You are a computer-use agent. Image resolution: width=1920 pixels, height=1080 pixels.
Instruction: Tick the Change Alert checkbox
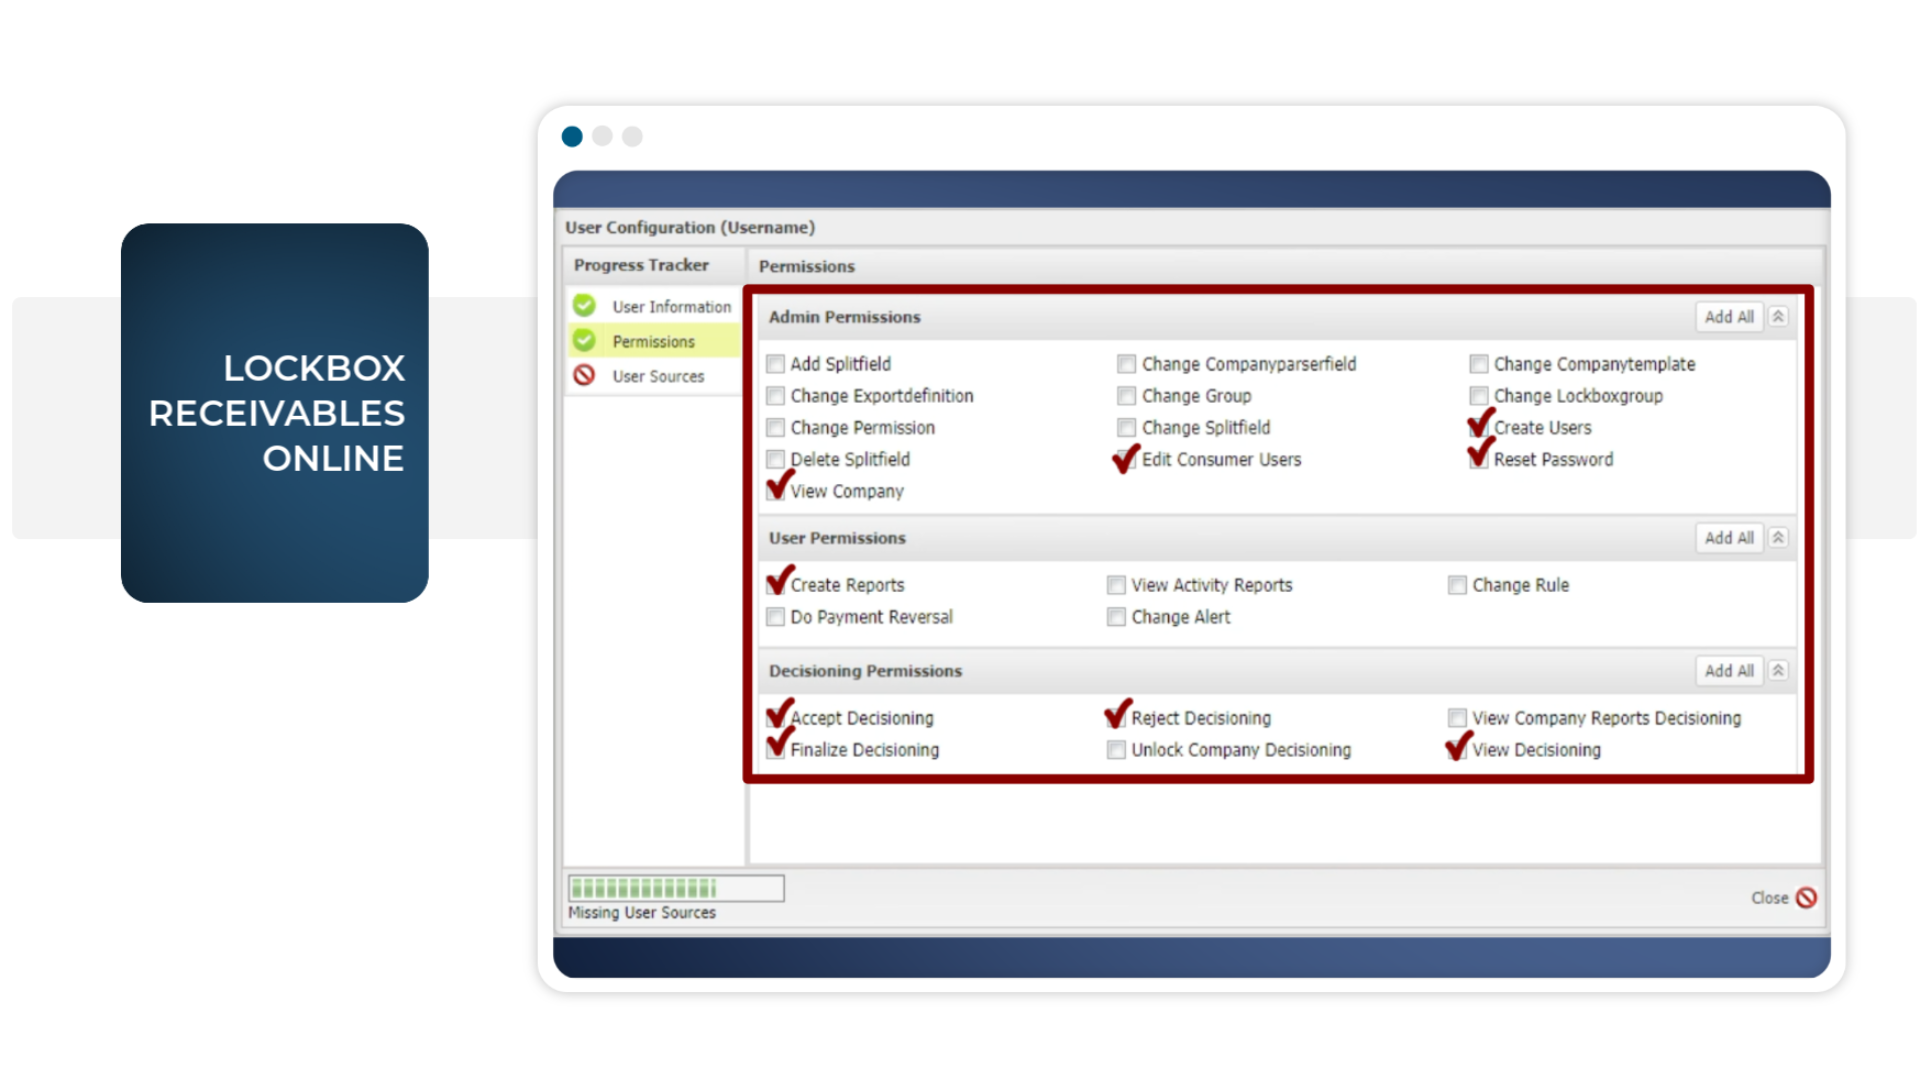click(x=1116, y=617)
